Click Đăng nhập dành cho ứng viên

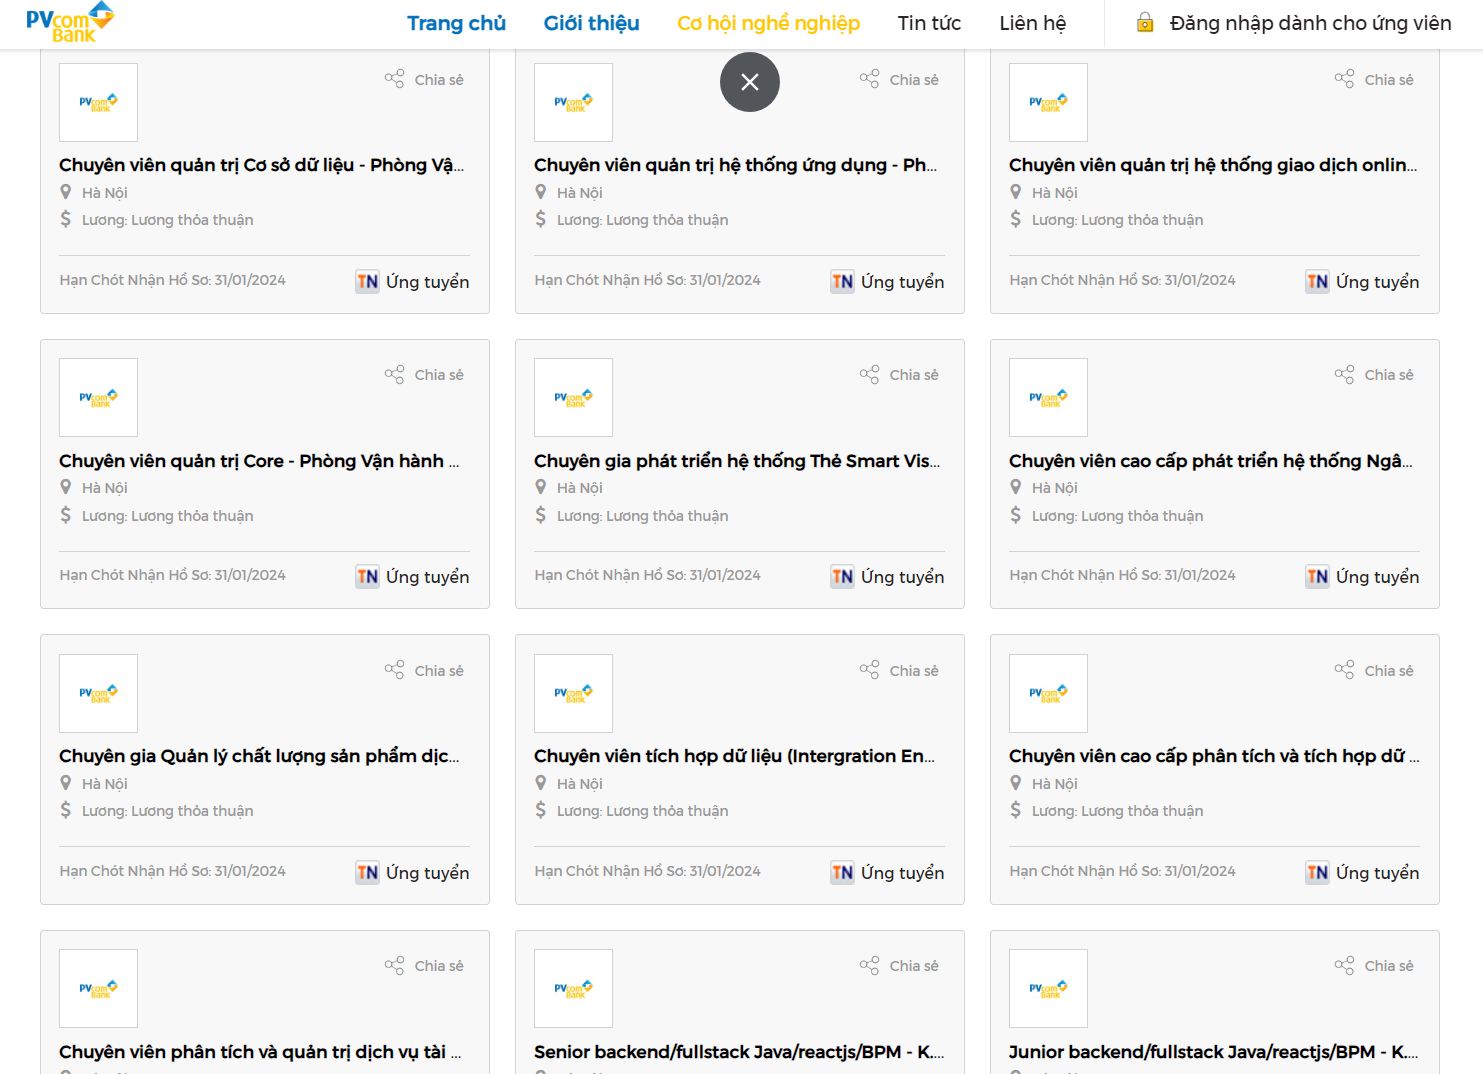click(1310, 23)
